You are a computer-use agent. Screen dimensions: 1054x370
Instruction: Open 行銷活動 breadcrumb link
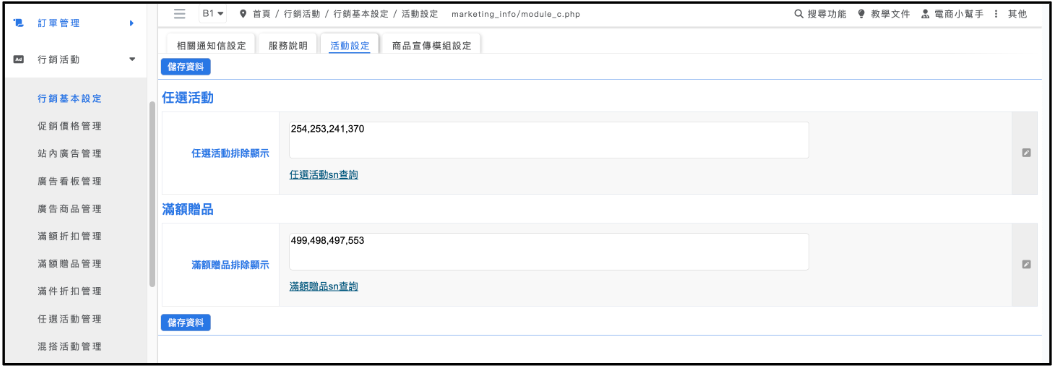[302, 13]
